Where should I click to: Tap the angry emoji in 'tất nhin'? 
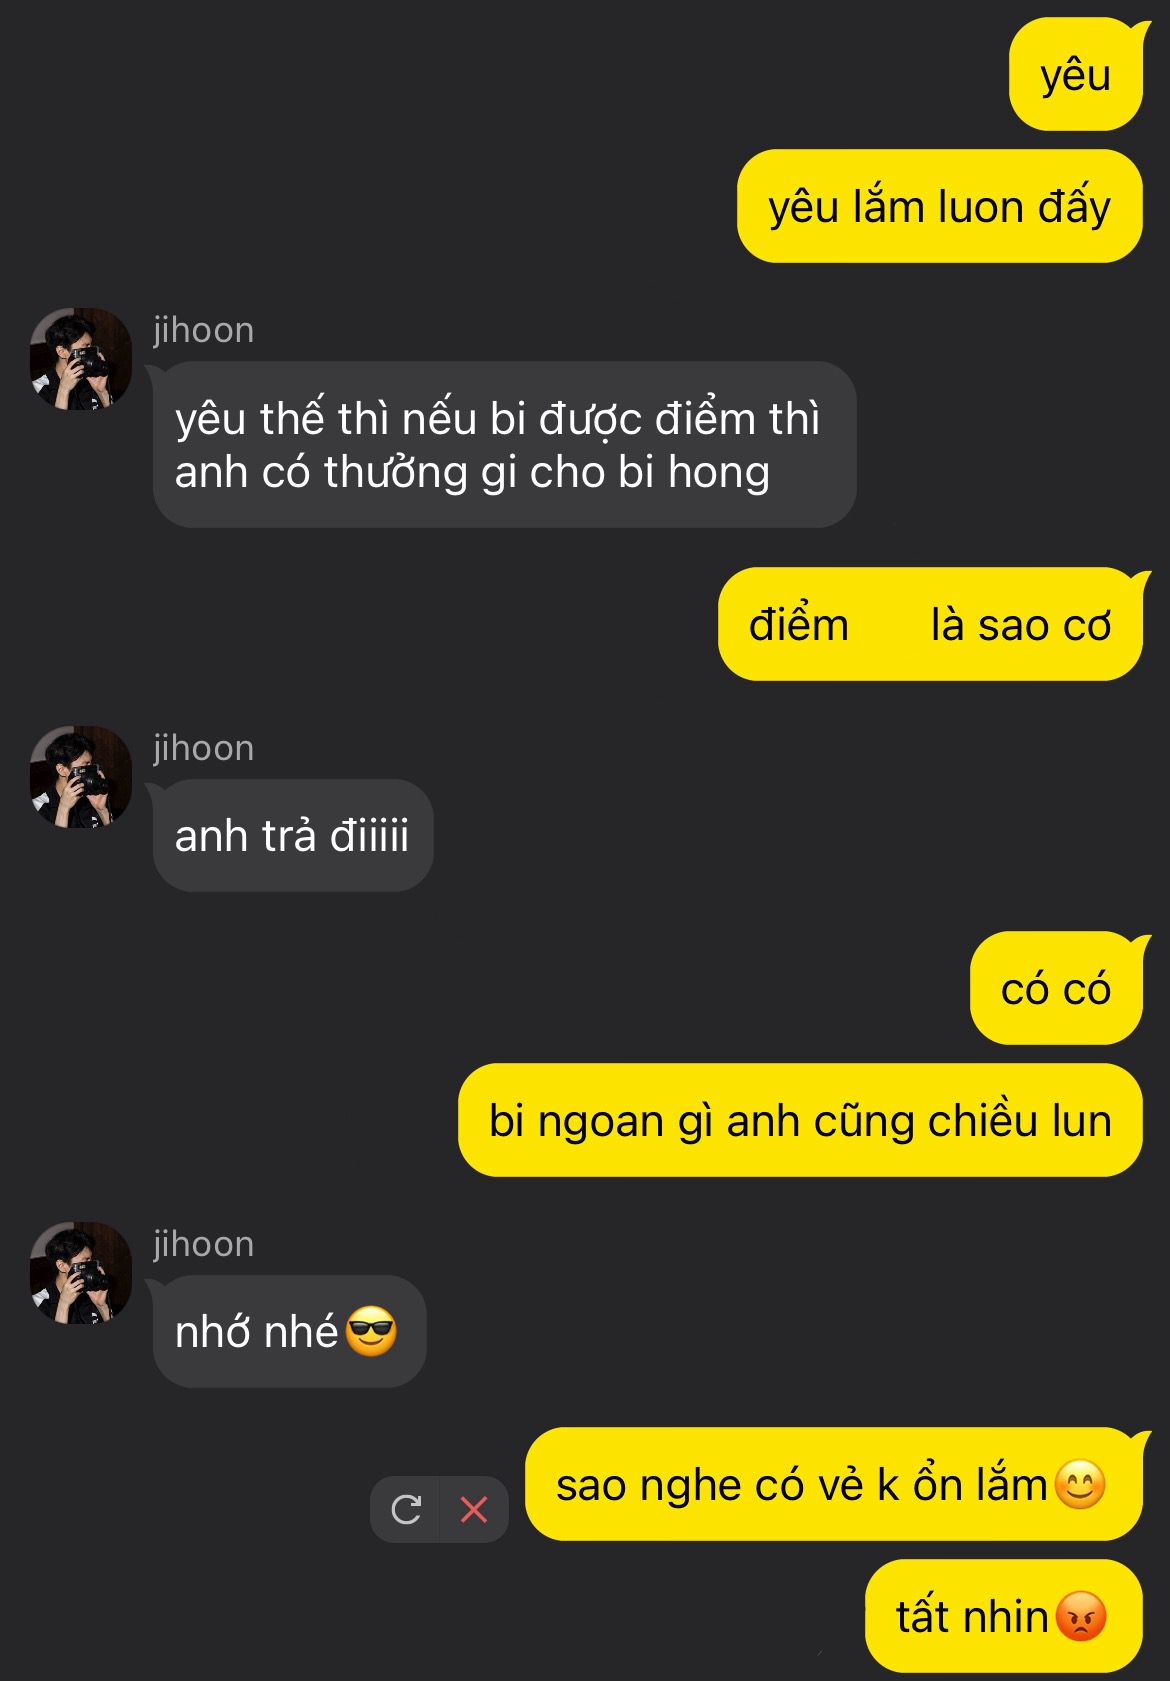[x=1081, y=1615]
